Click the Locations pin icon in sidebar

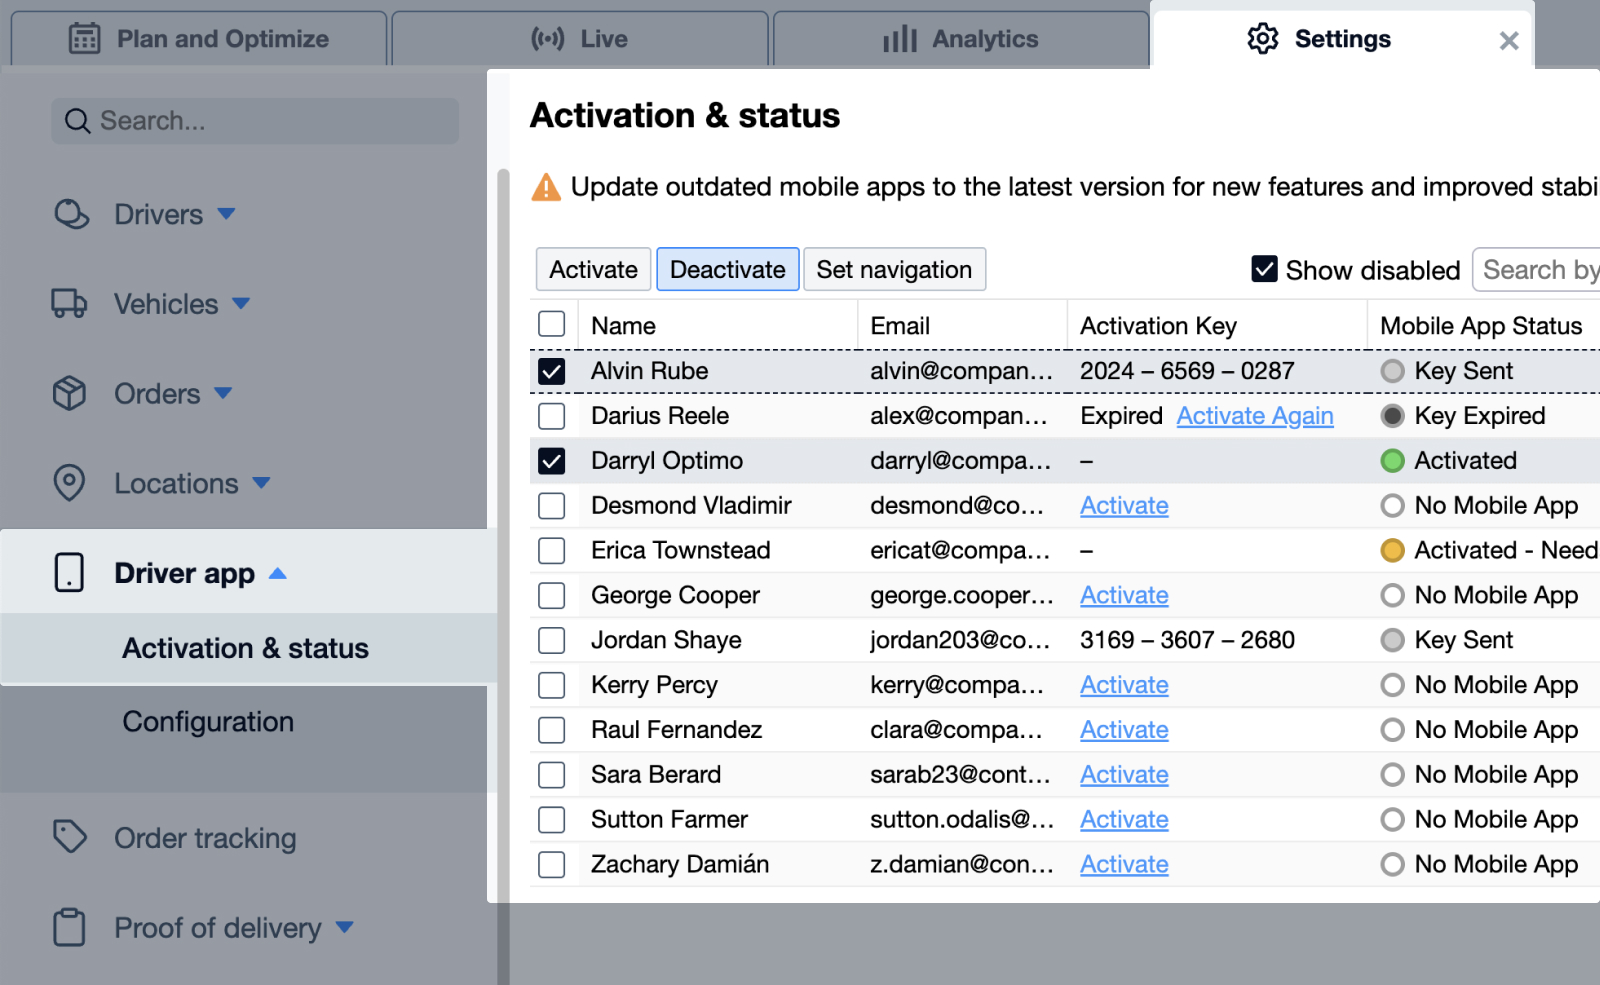69,483
